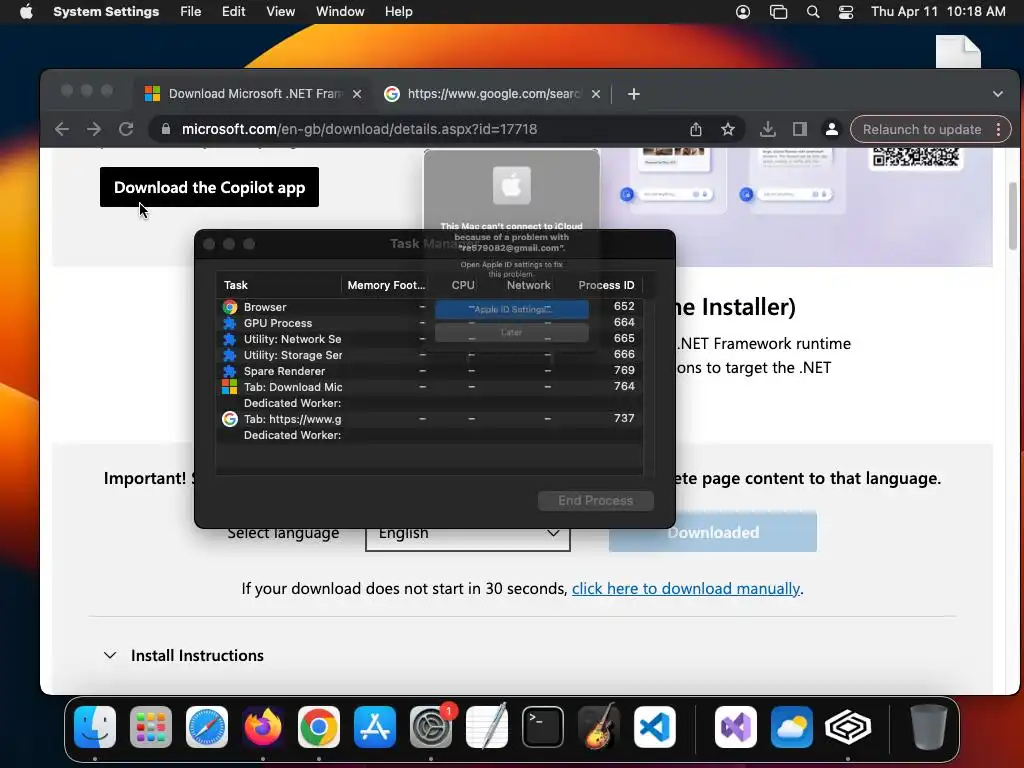Open the cloud weather app in Dock
Image resolution: width=1024 pixels, height=768 pixels.
792,727
